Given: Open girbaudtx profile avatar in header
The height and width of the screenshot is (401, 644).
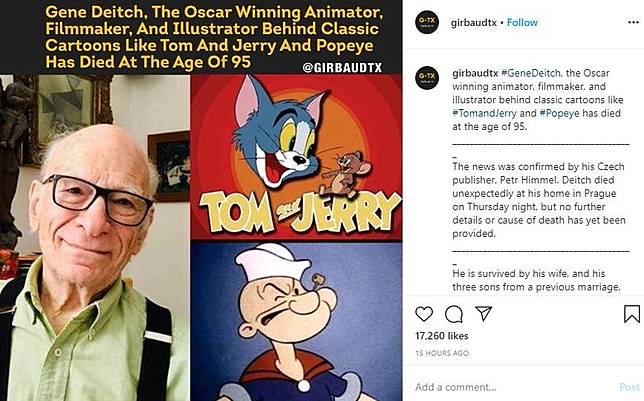Looking at the screenshot, I should pyautogui.click(x=429, y=20).
